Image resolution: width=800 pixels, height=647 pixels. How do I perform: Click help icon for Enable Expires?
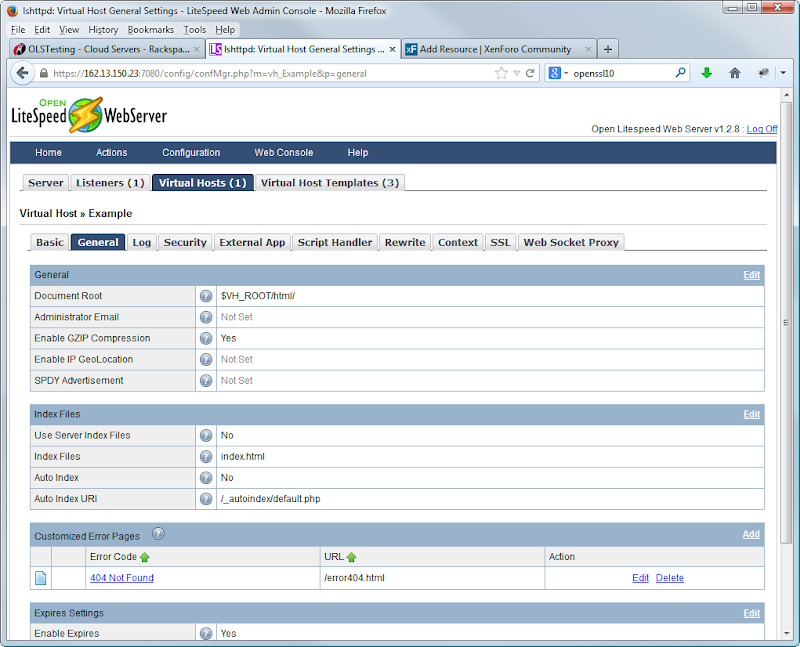tap(206, 633)
